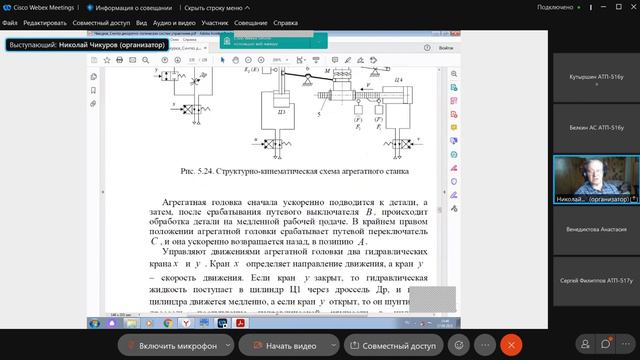The image size is (640, 360).
Task: Choose the hand pan tool in Acrobat
Action: click(x=236, y=60)
